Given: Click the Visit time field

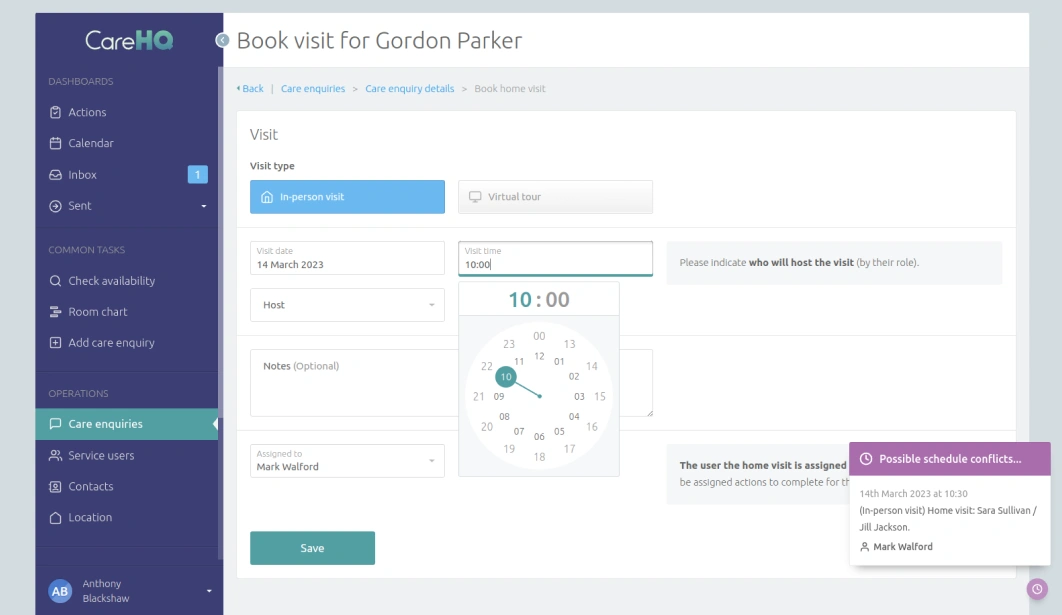Looking at the screenshot, I should tap(555, 258).
